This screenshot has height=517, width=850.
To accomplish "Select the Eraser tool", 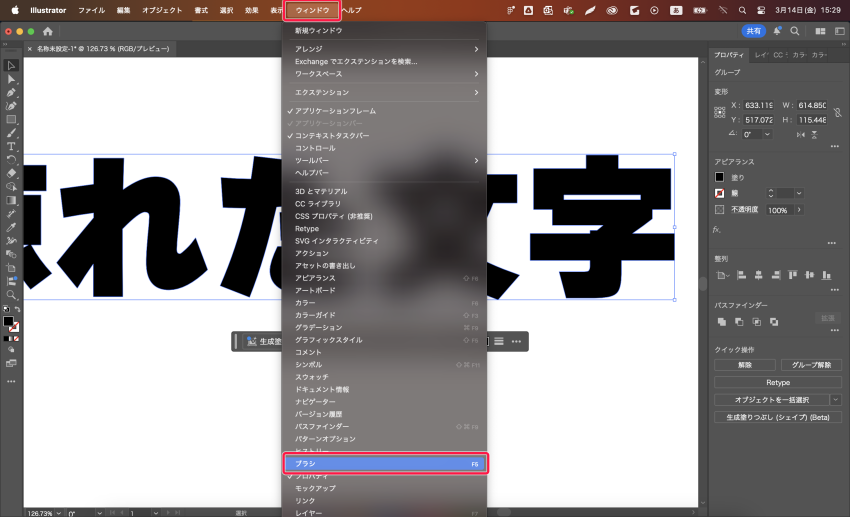I will [11, 173].
